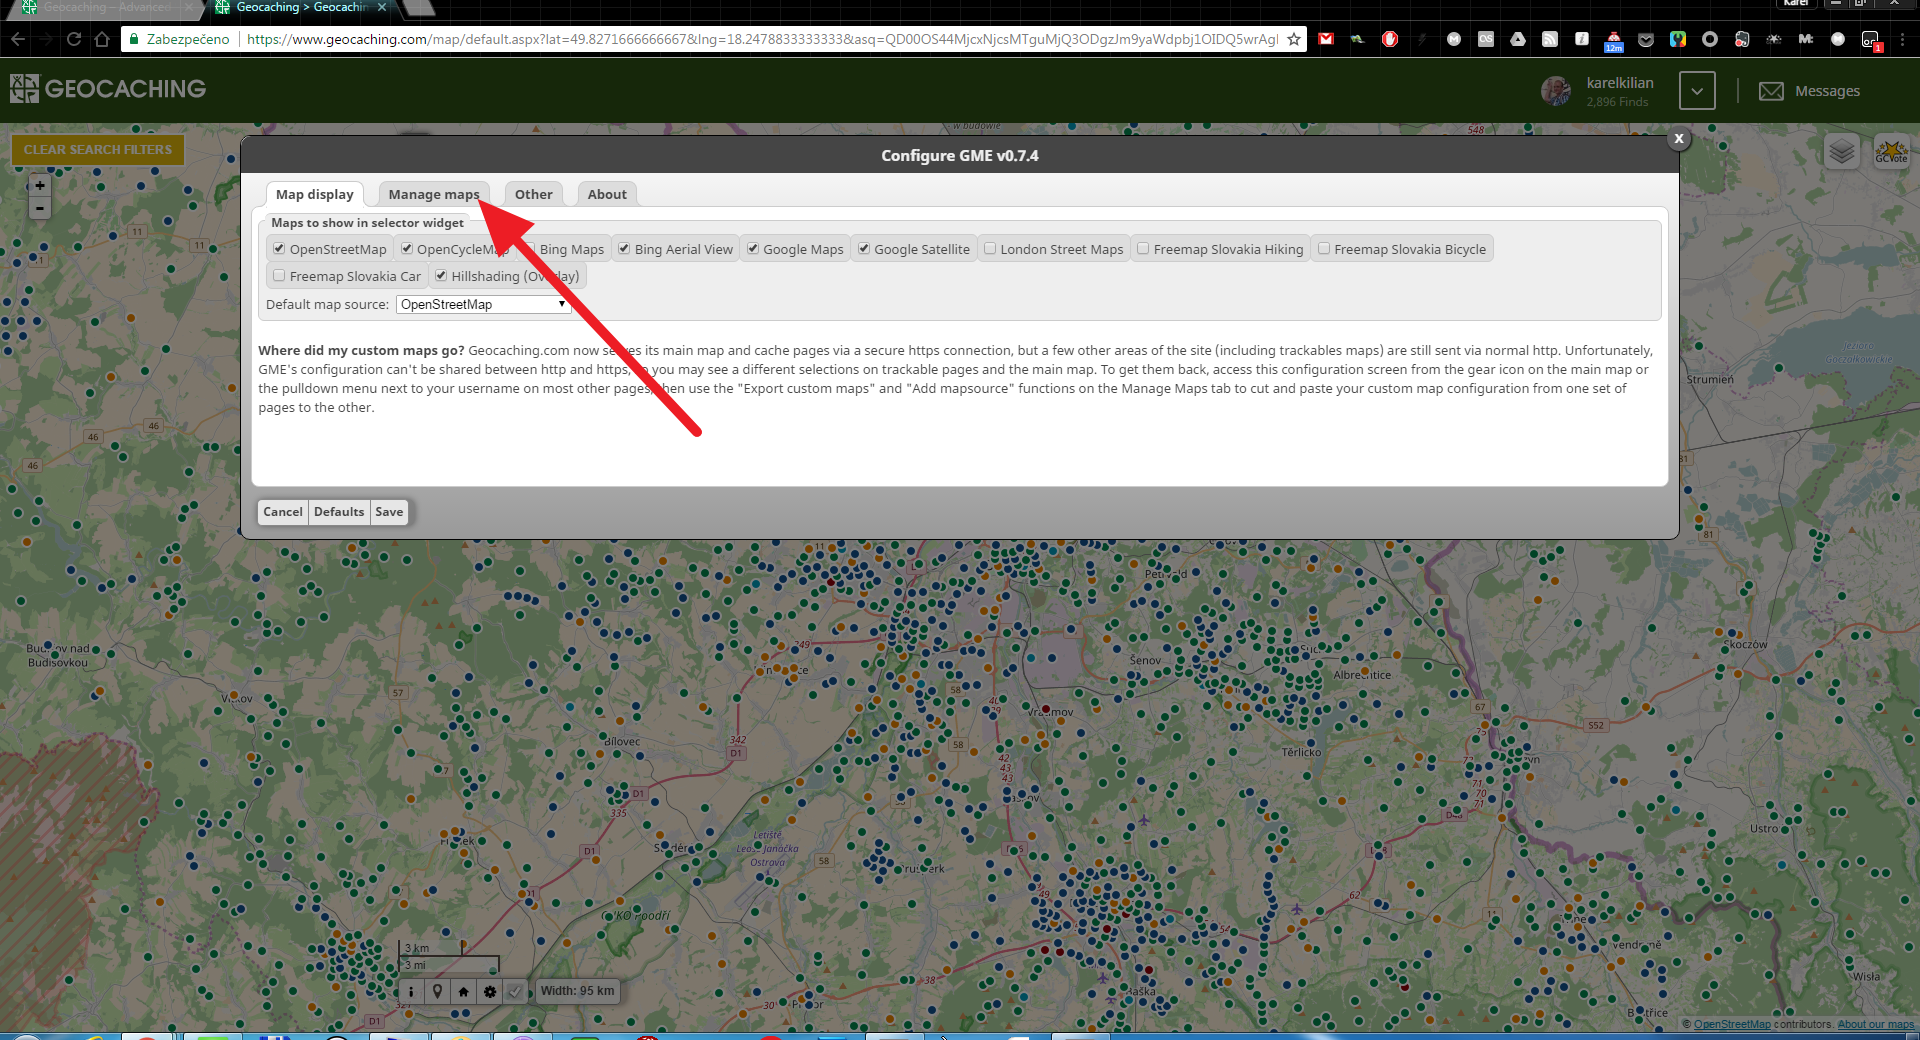The width and height of the screenshot is (1920, 1040).
Task: Open GME settings gear on map toolbar
Action: pyautogui.click(x=489, y=991)
